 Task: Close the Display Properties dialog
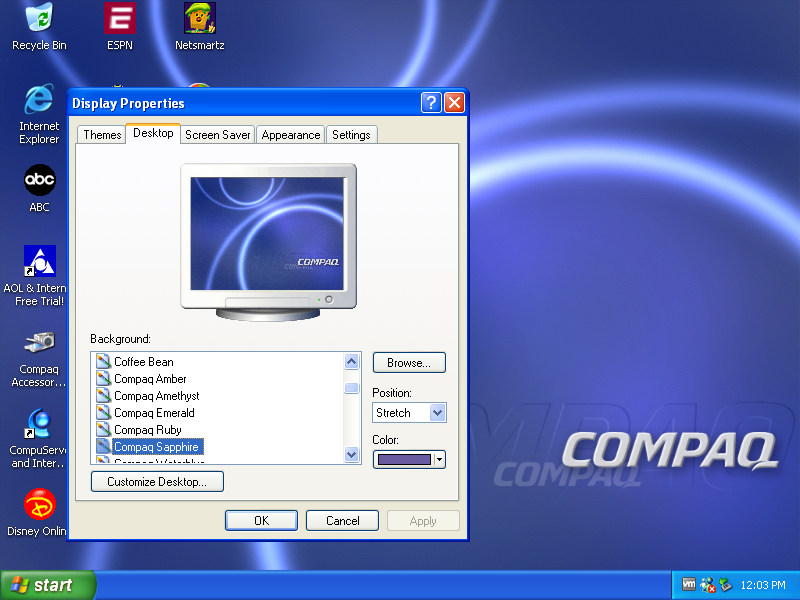point(454,103)
